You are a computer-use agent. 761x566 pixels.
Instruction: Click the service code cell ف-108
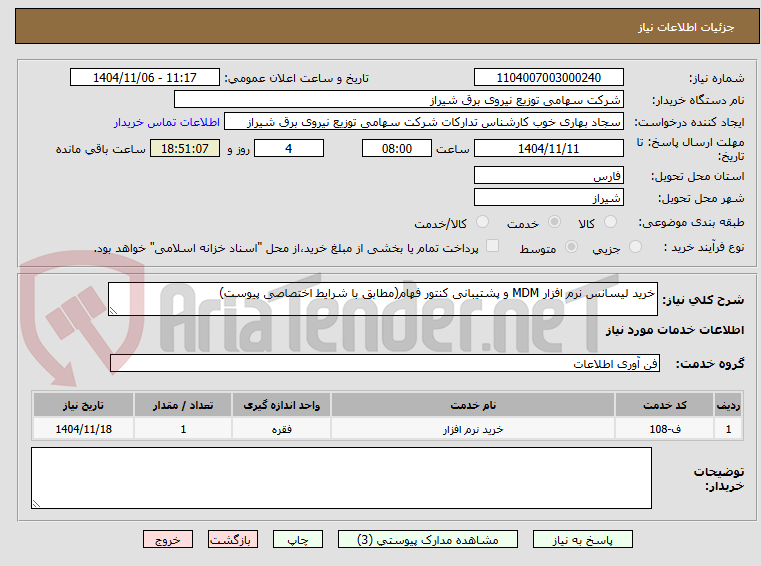(664, 429)
